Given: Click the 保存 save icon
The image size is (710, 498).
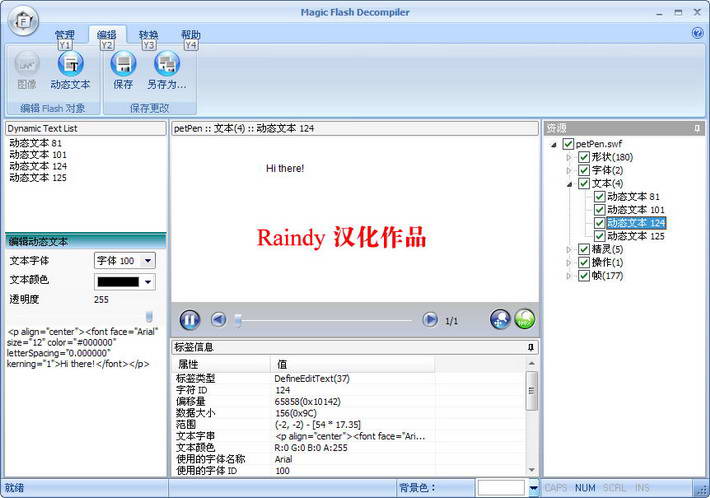Looking at the screenshot, I should pyautogui.click(x=123, y=70).
